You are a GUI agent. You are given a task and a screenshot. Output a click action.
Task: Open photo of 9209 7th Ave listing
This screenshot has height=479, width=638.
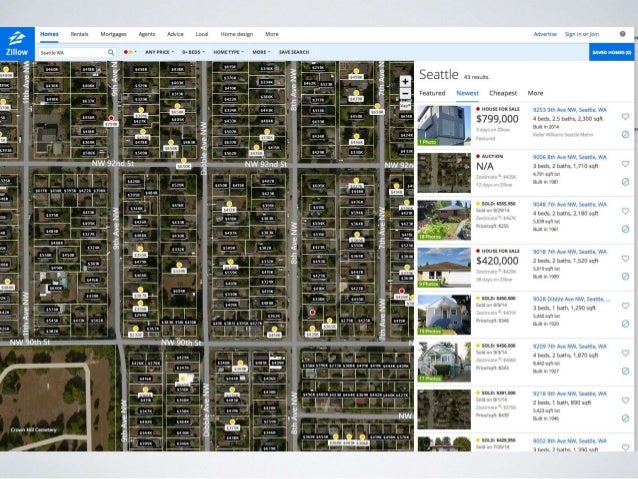tap(444, 362)
